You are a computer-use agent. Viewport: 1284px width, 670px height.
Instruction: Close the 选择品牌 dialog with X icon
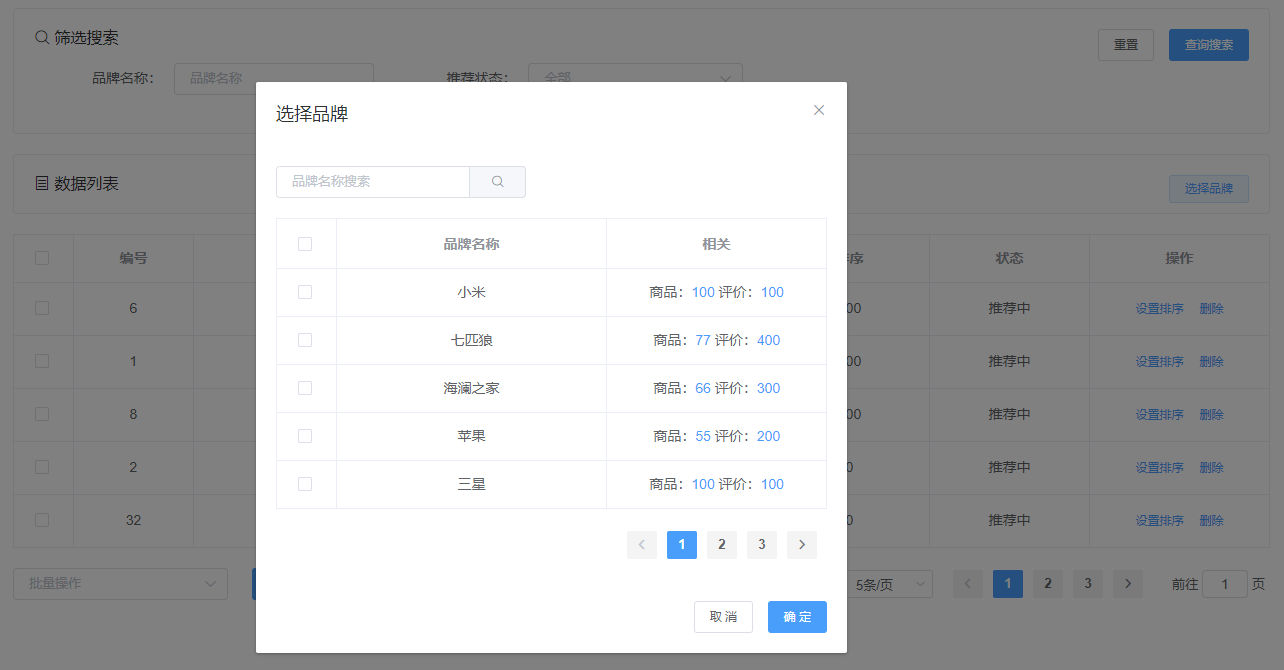[x=819, y=110]
